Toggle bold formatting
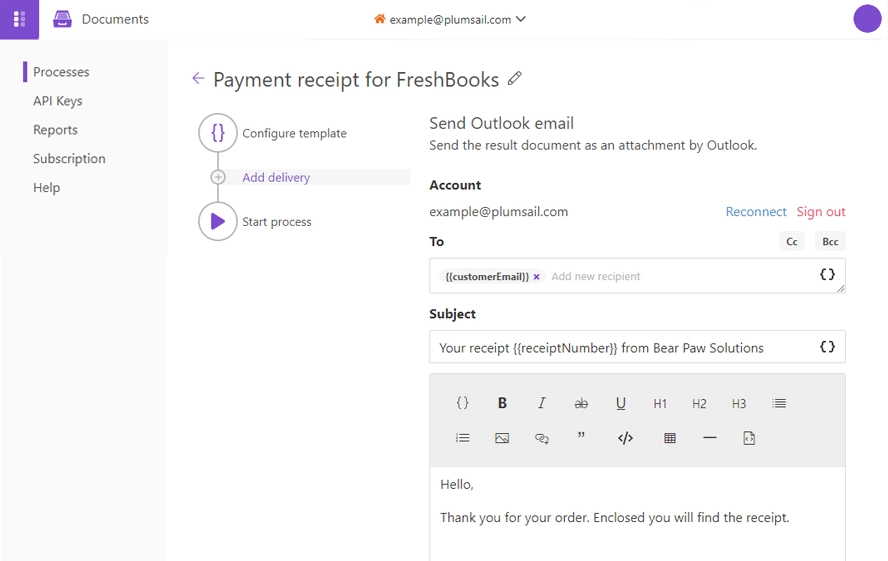888x561 pixels. tap(502, 403)
